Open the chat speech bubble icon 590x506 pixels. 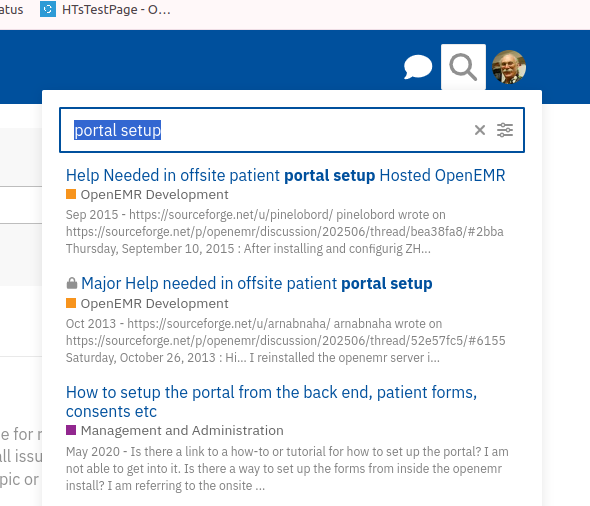tap(418, 67)
